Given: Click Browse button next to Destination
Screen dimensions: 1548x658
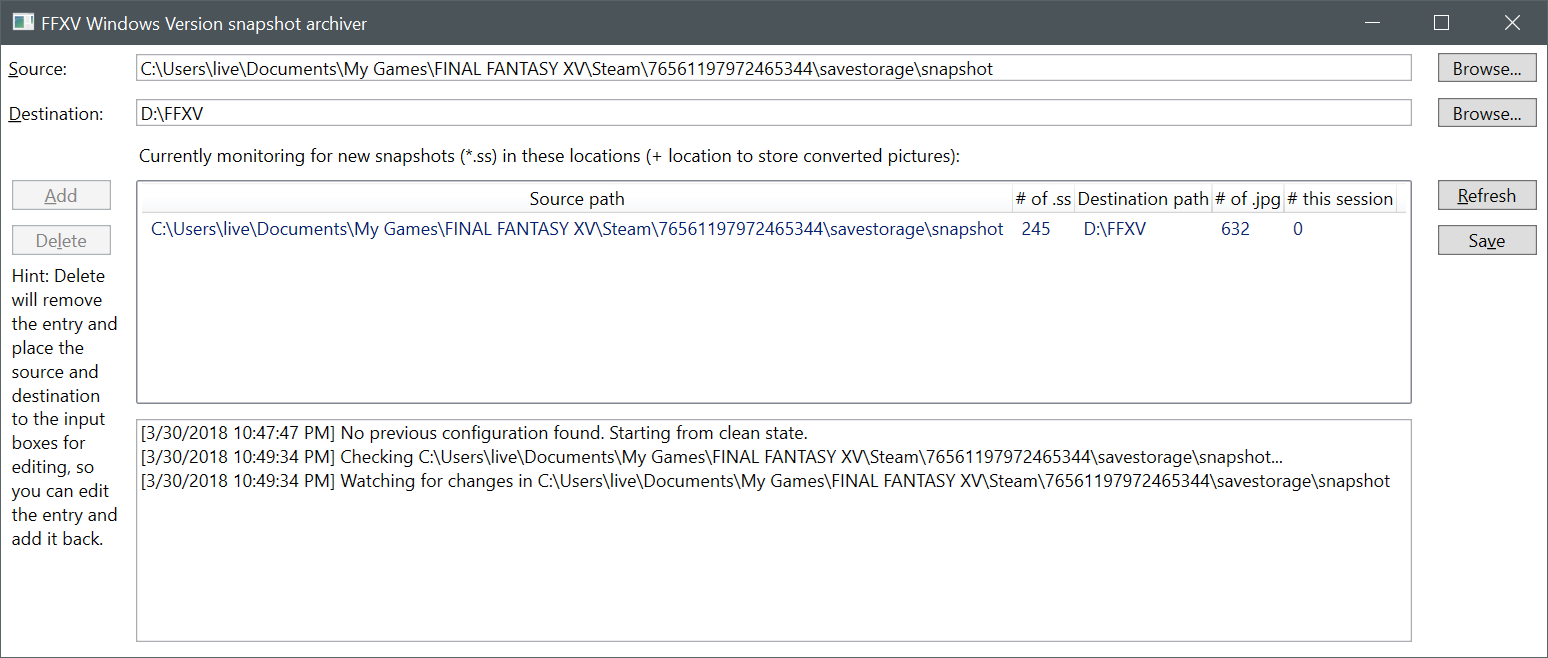Looking at the screenshot, I should tap(1487, 113).
